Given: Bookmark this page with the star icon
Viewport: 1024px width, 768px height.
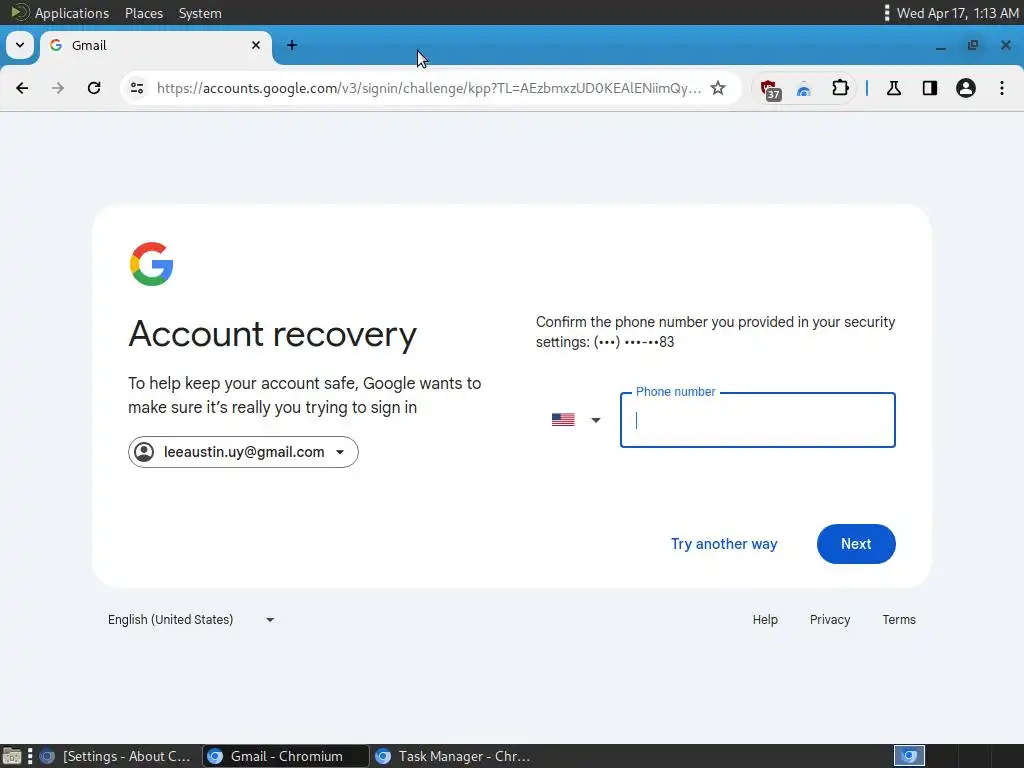Looking at the screenshot, I should (718, 88).
